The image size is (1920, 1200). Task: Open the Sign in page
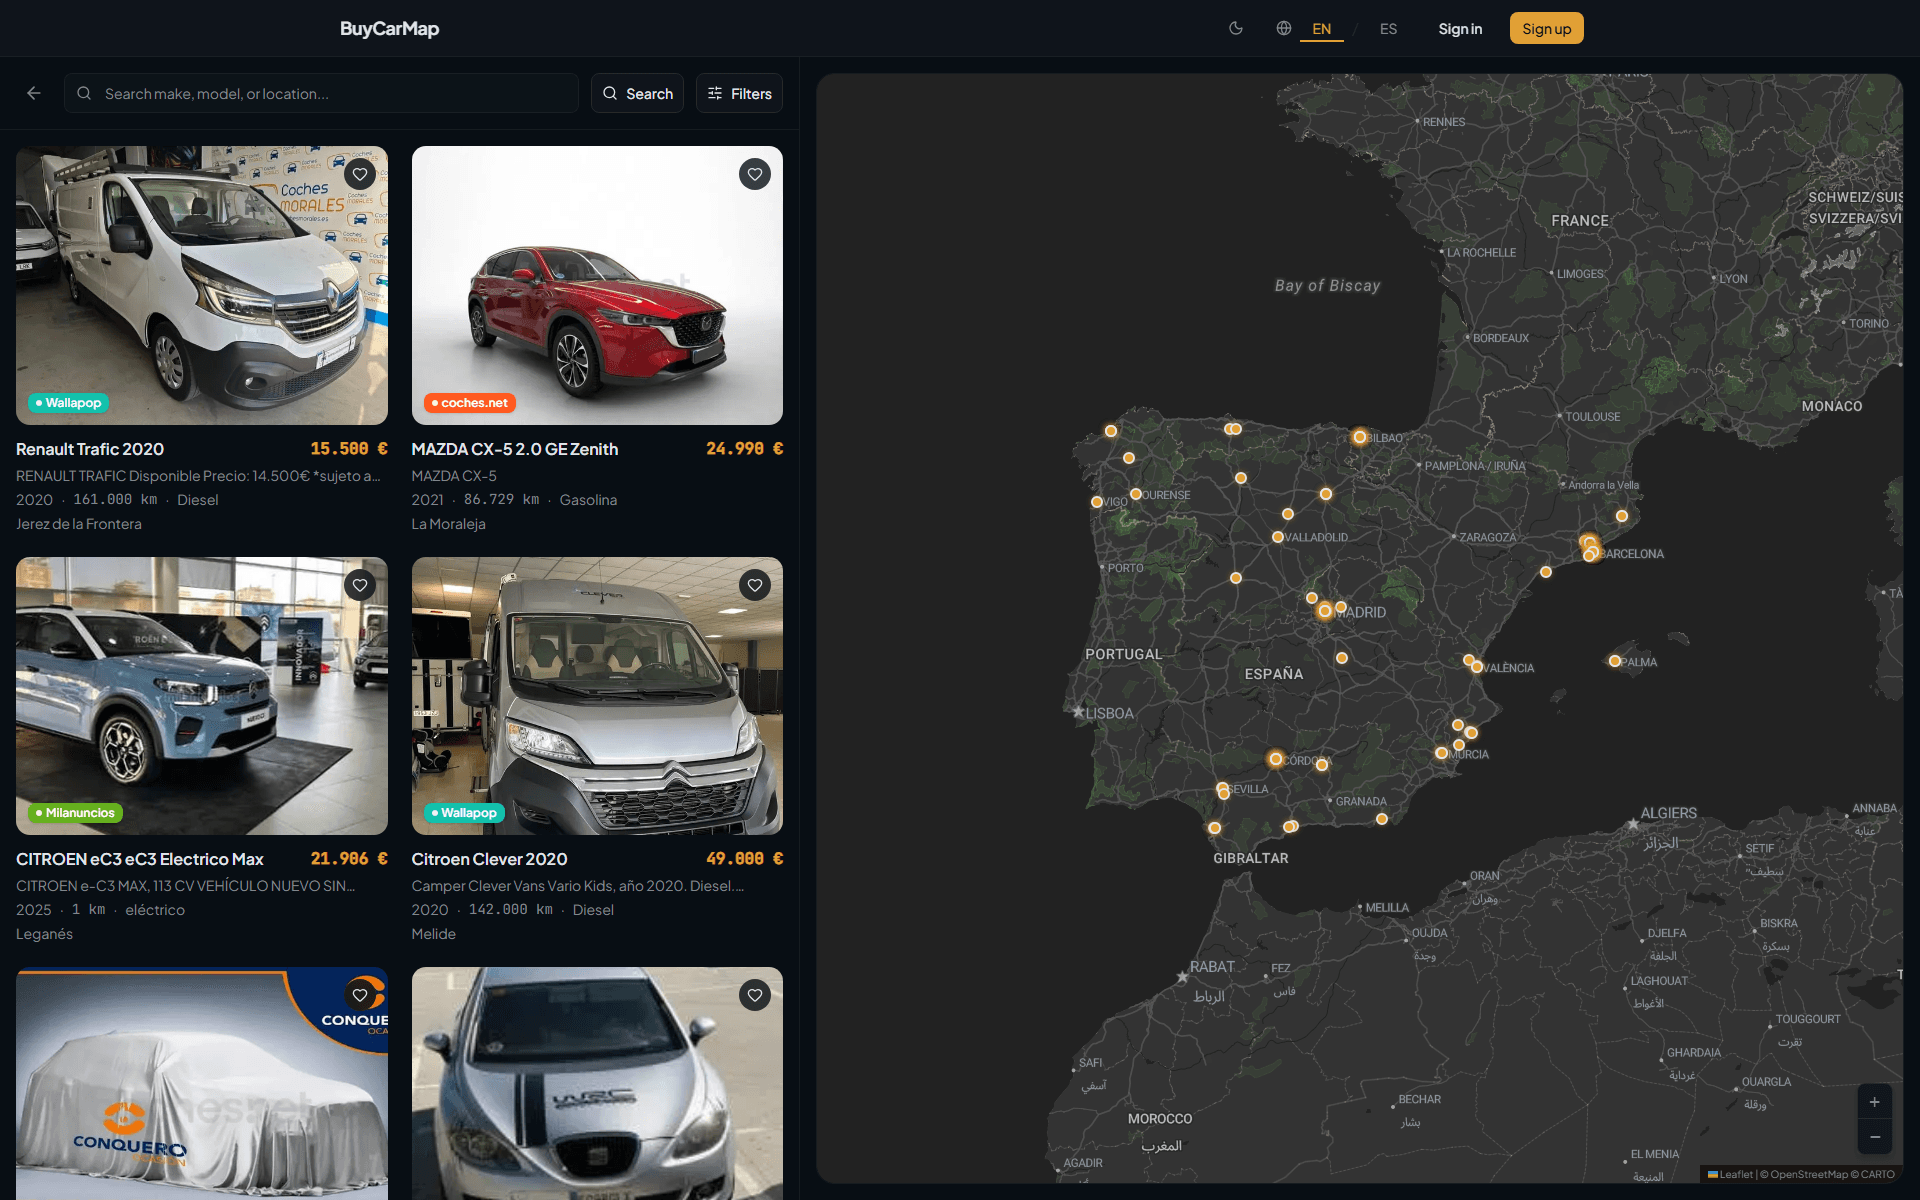pos(1460,29)
